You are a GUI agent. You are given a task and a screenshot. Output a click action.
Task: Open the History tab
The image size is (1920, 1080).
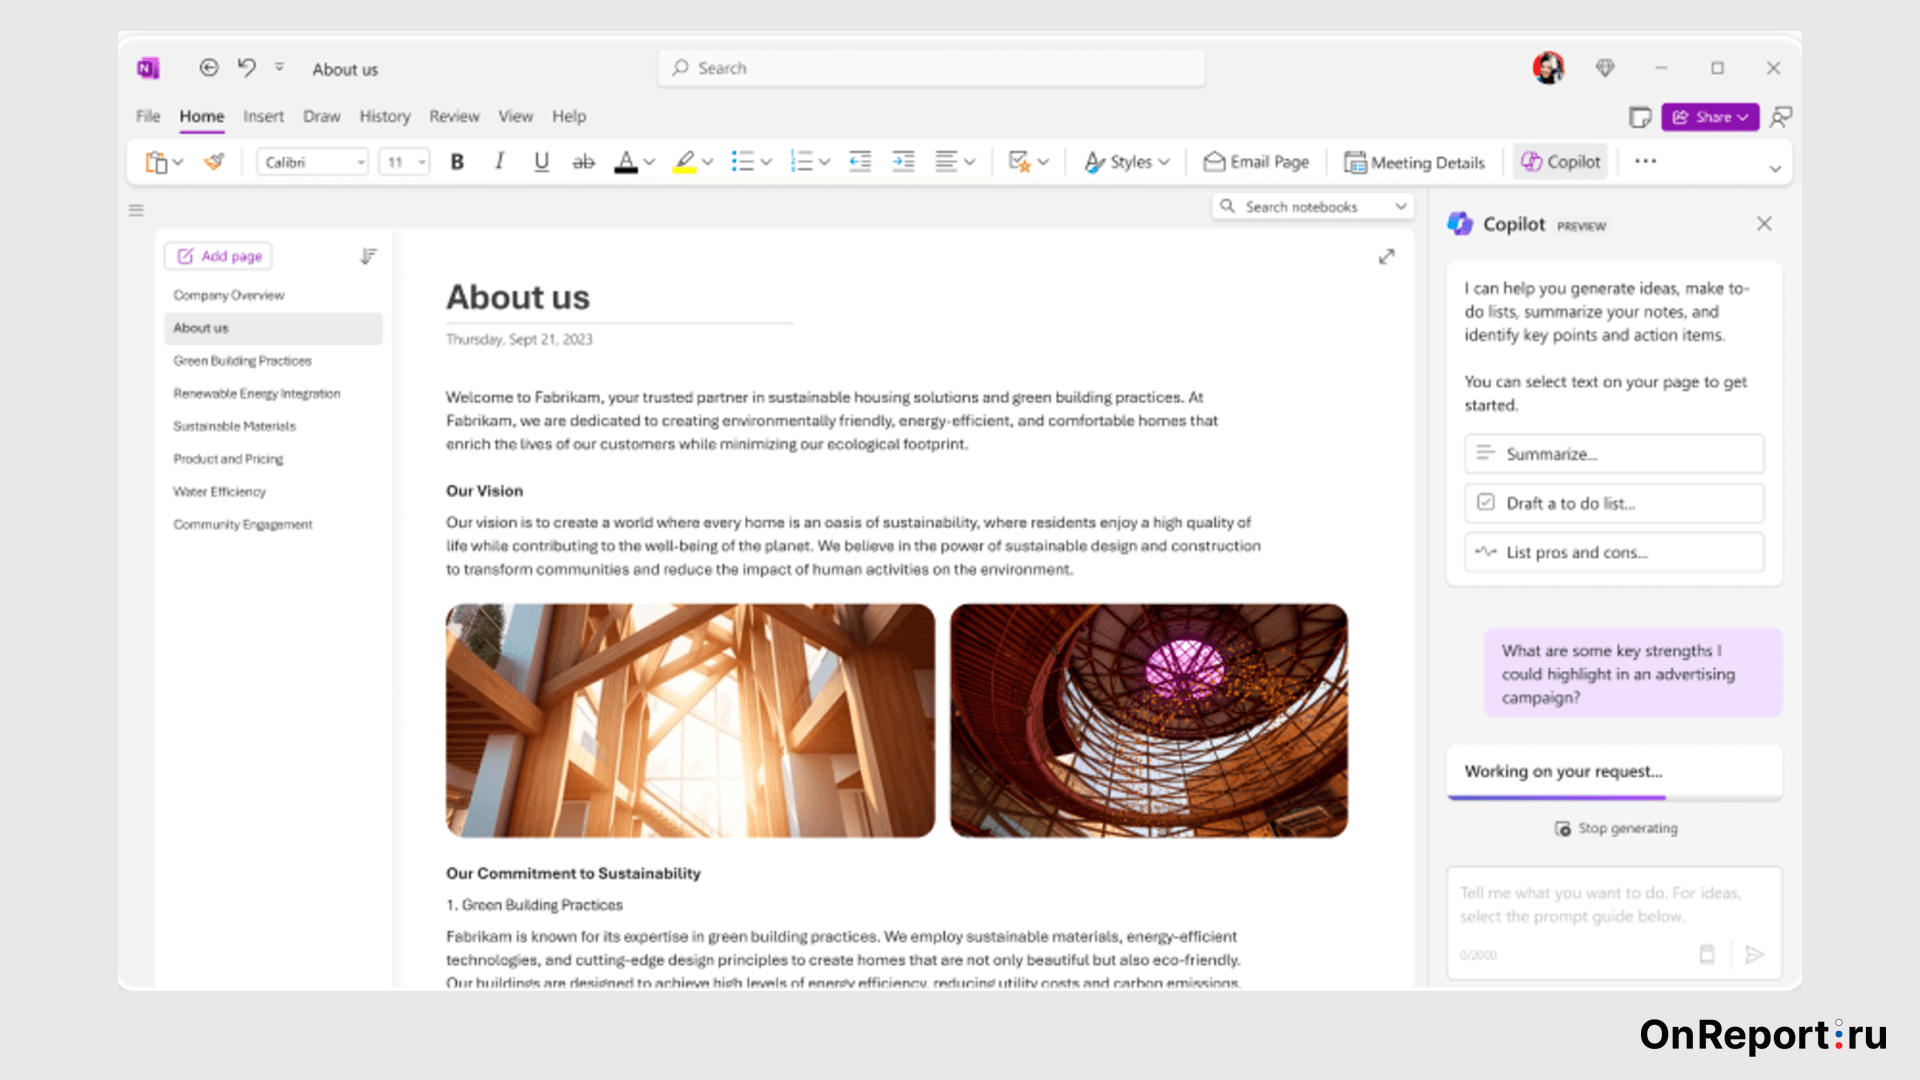[x=385, y=116]
